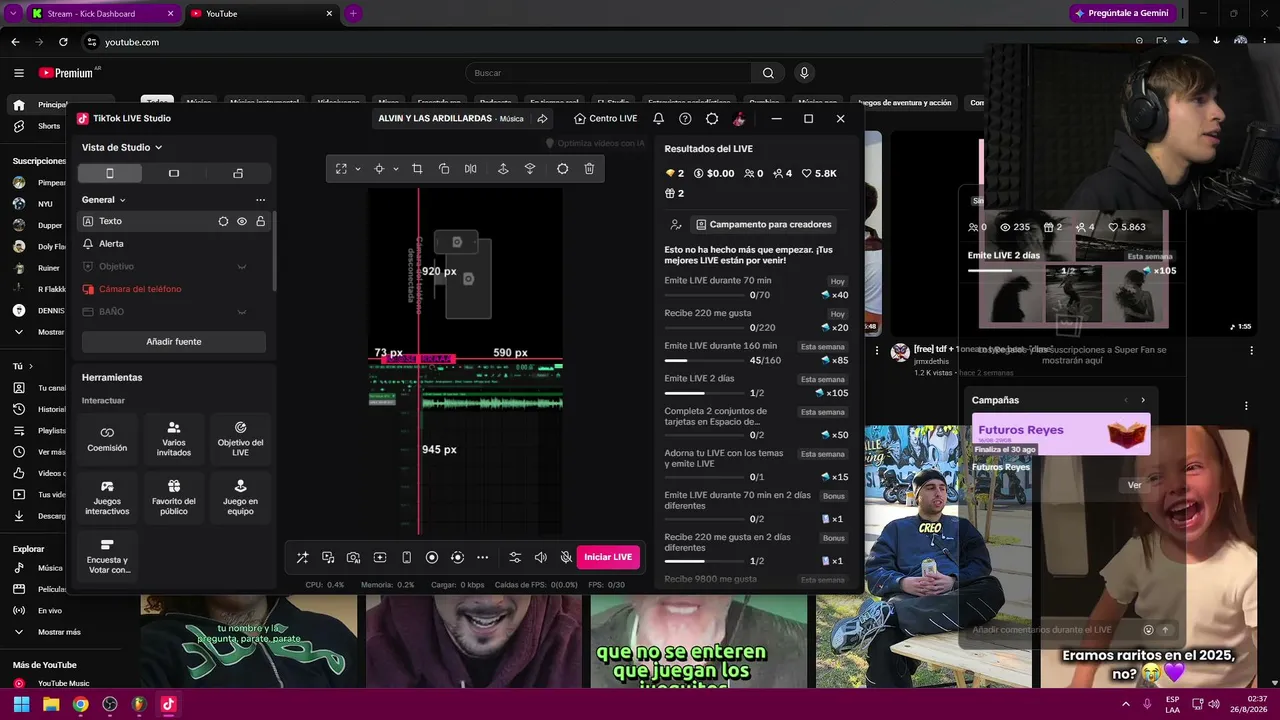Open the TikTok LIVE Studio taskbar icon
1280x720 pixels.
click(x=168, y=704)
